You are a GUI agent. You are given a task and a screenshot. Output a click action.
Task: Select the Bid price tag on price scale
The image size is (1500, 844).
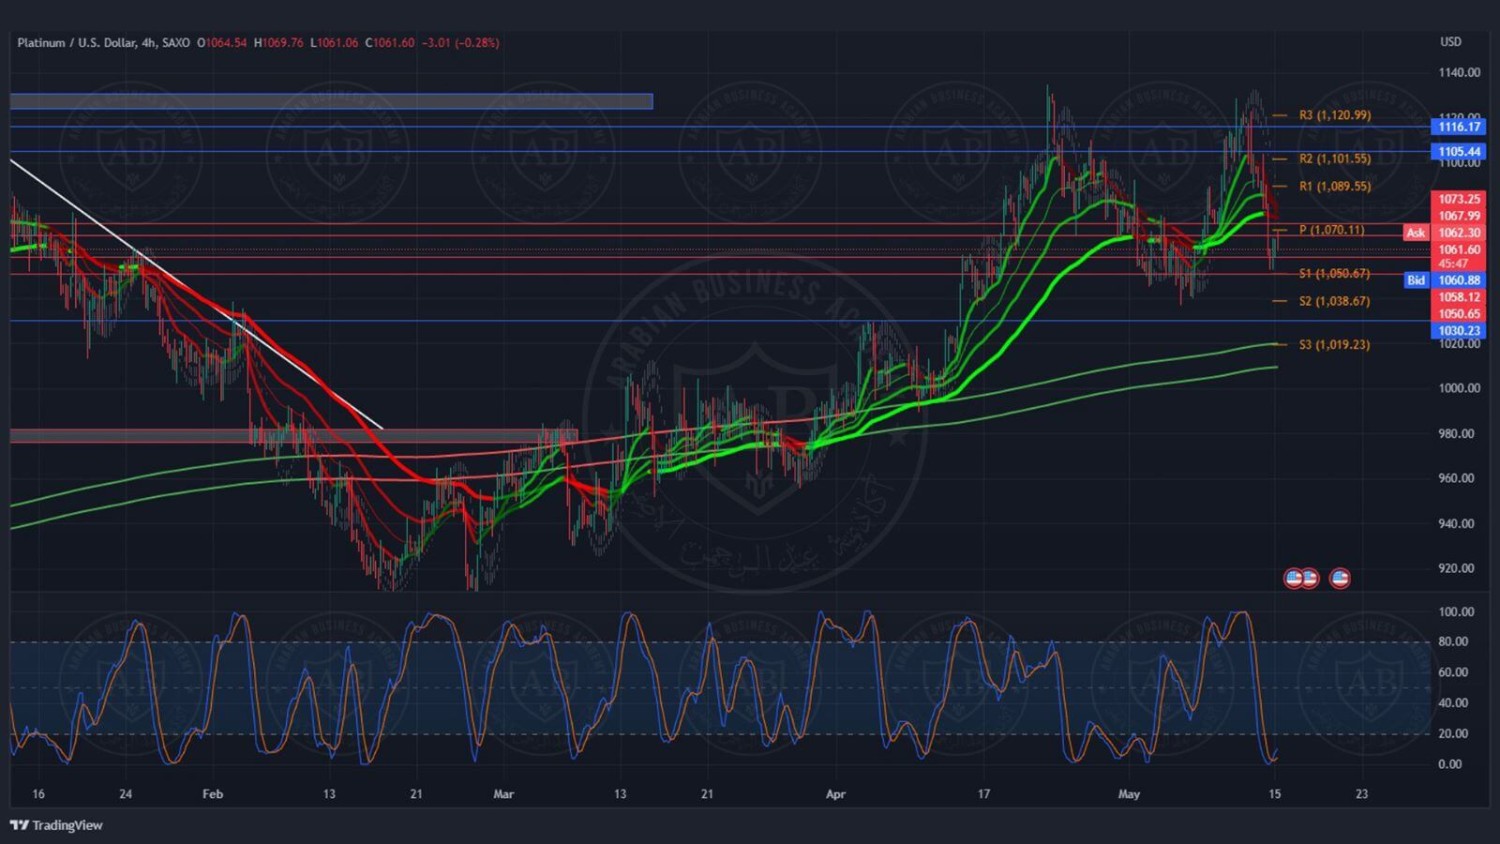(1415, 280)
